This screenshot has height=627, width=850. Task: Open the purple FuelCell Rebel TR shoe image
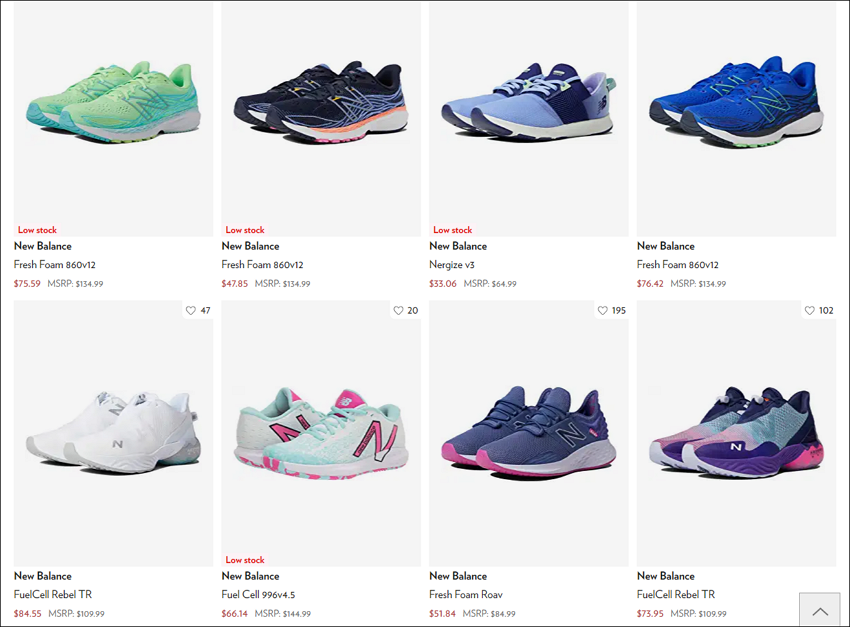click(x=736, y=434)
